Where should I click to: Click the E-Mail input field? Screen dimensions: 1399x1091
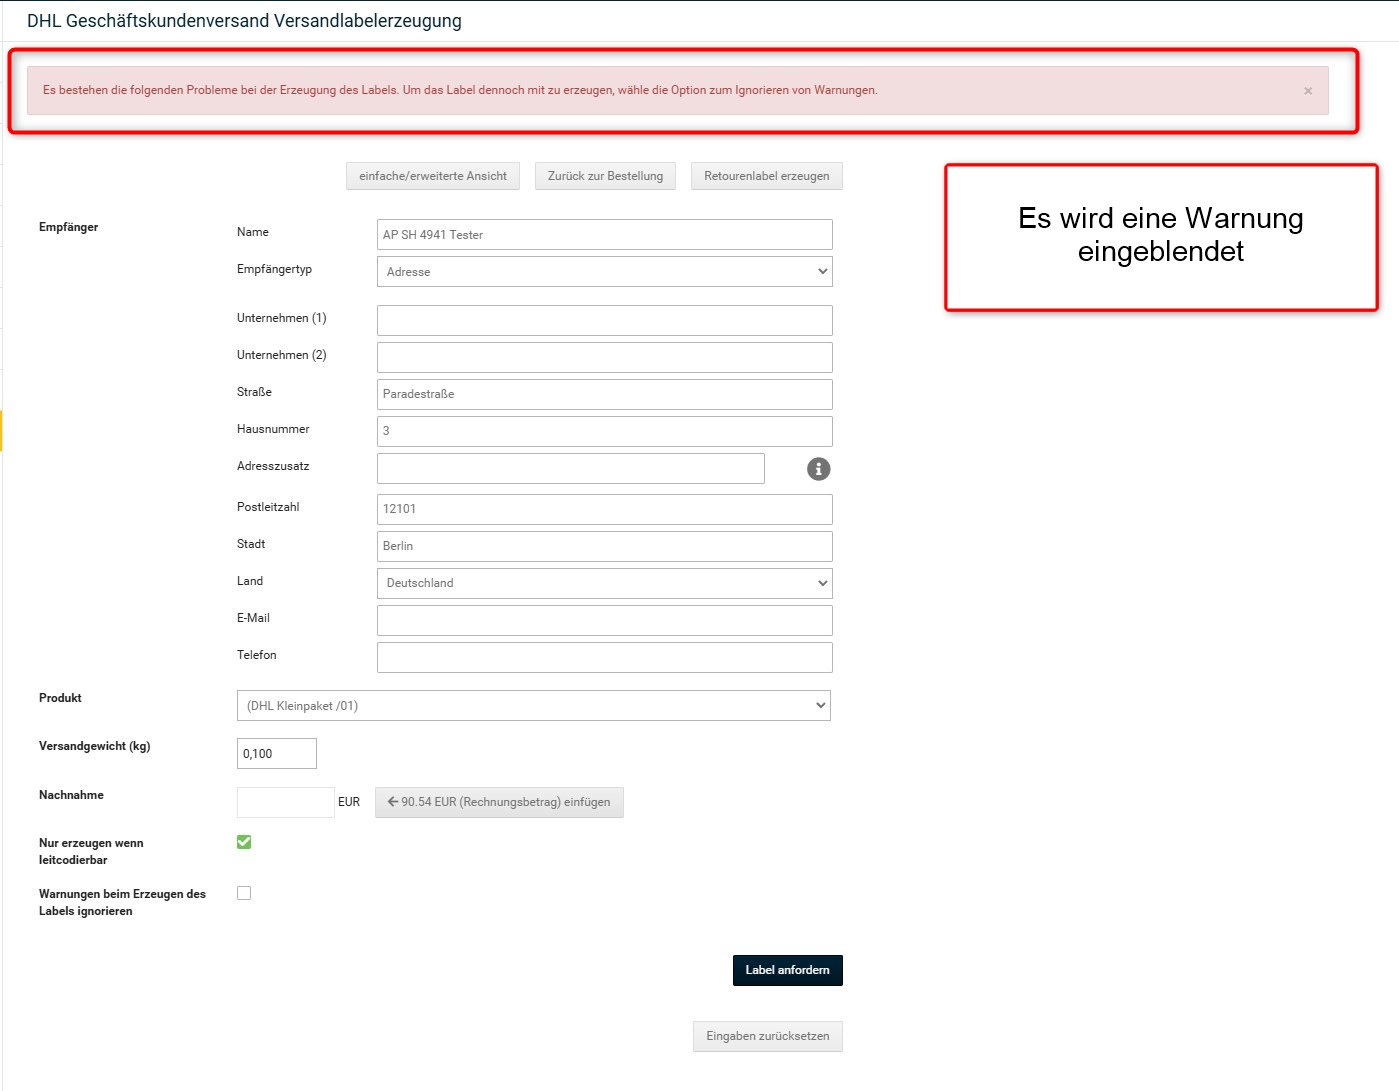coord(604,621)
